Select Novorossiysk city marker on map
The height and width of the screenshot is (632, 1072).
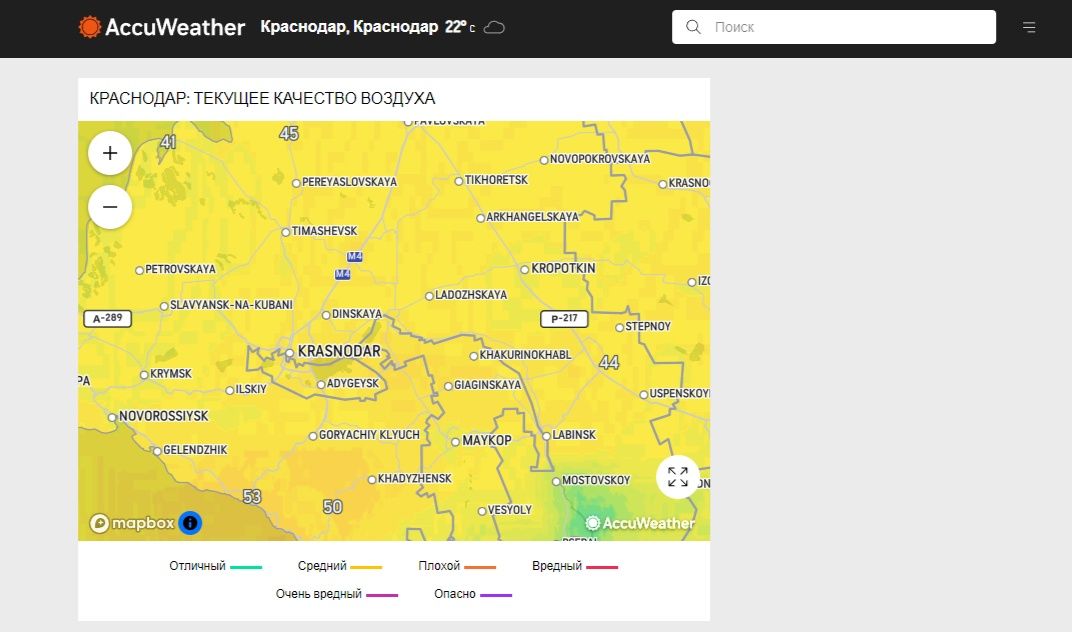(x=112, y=416)
